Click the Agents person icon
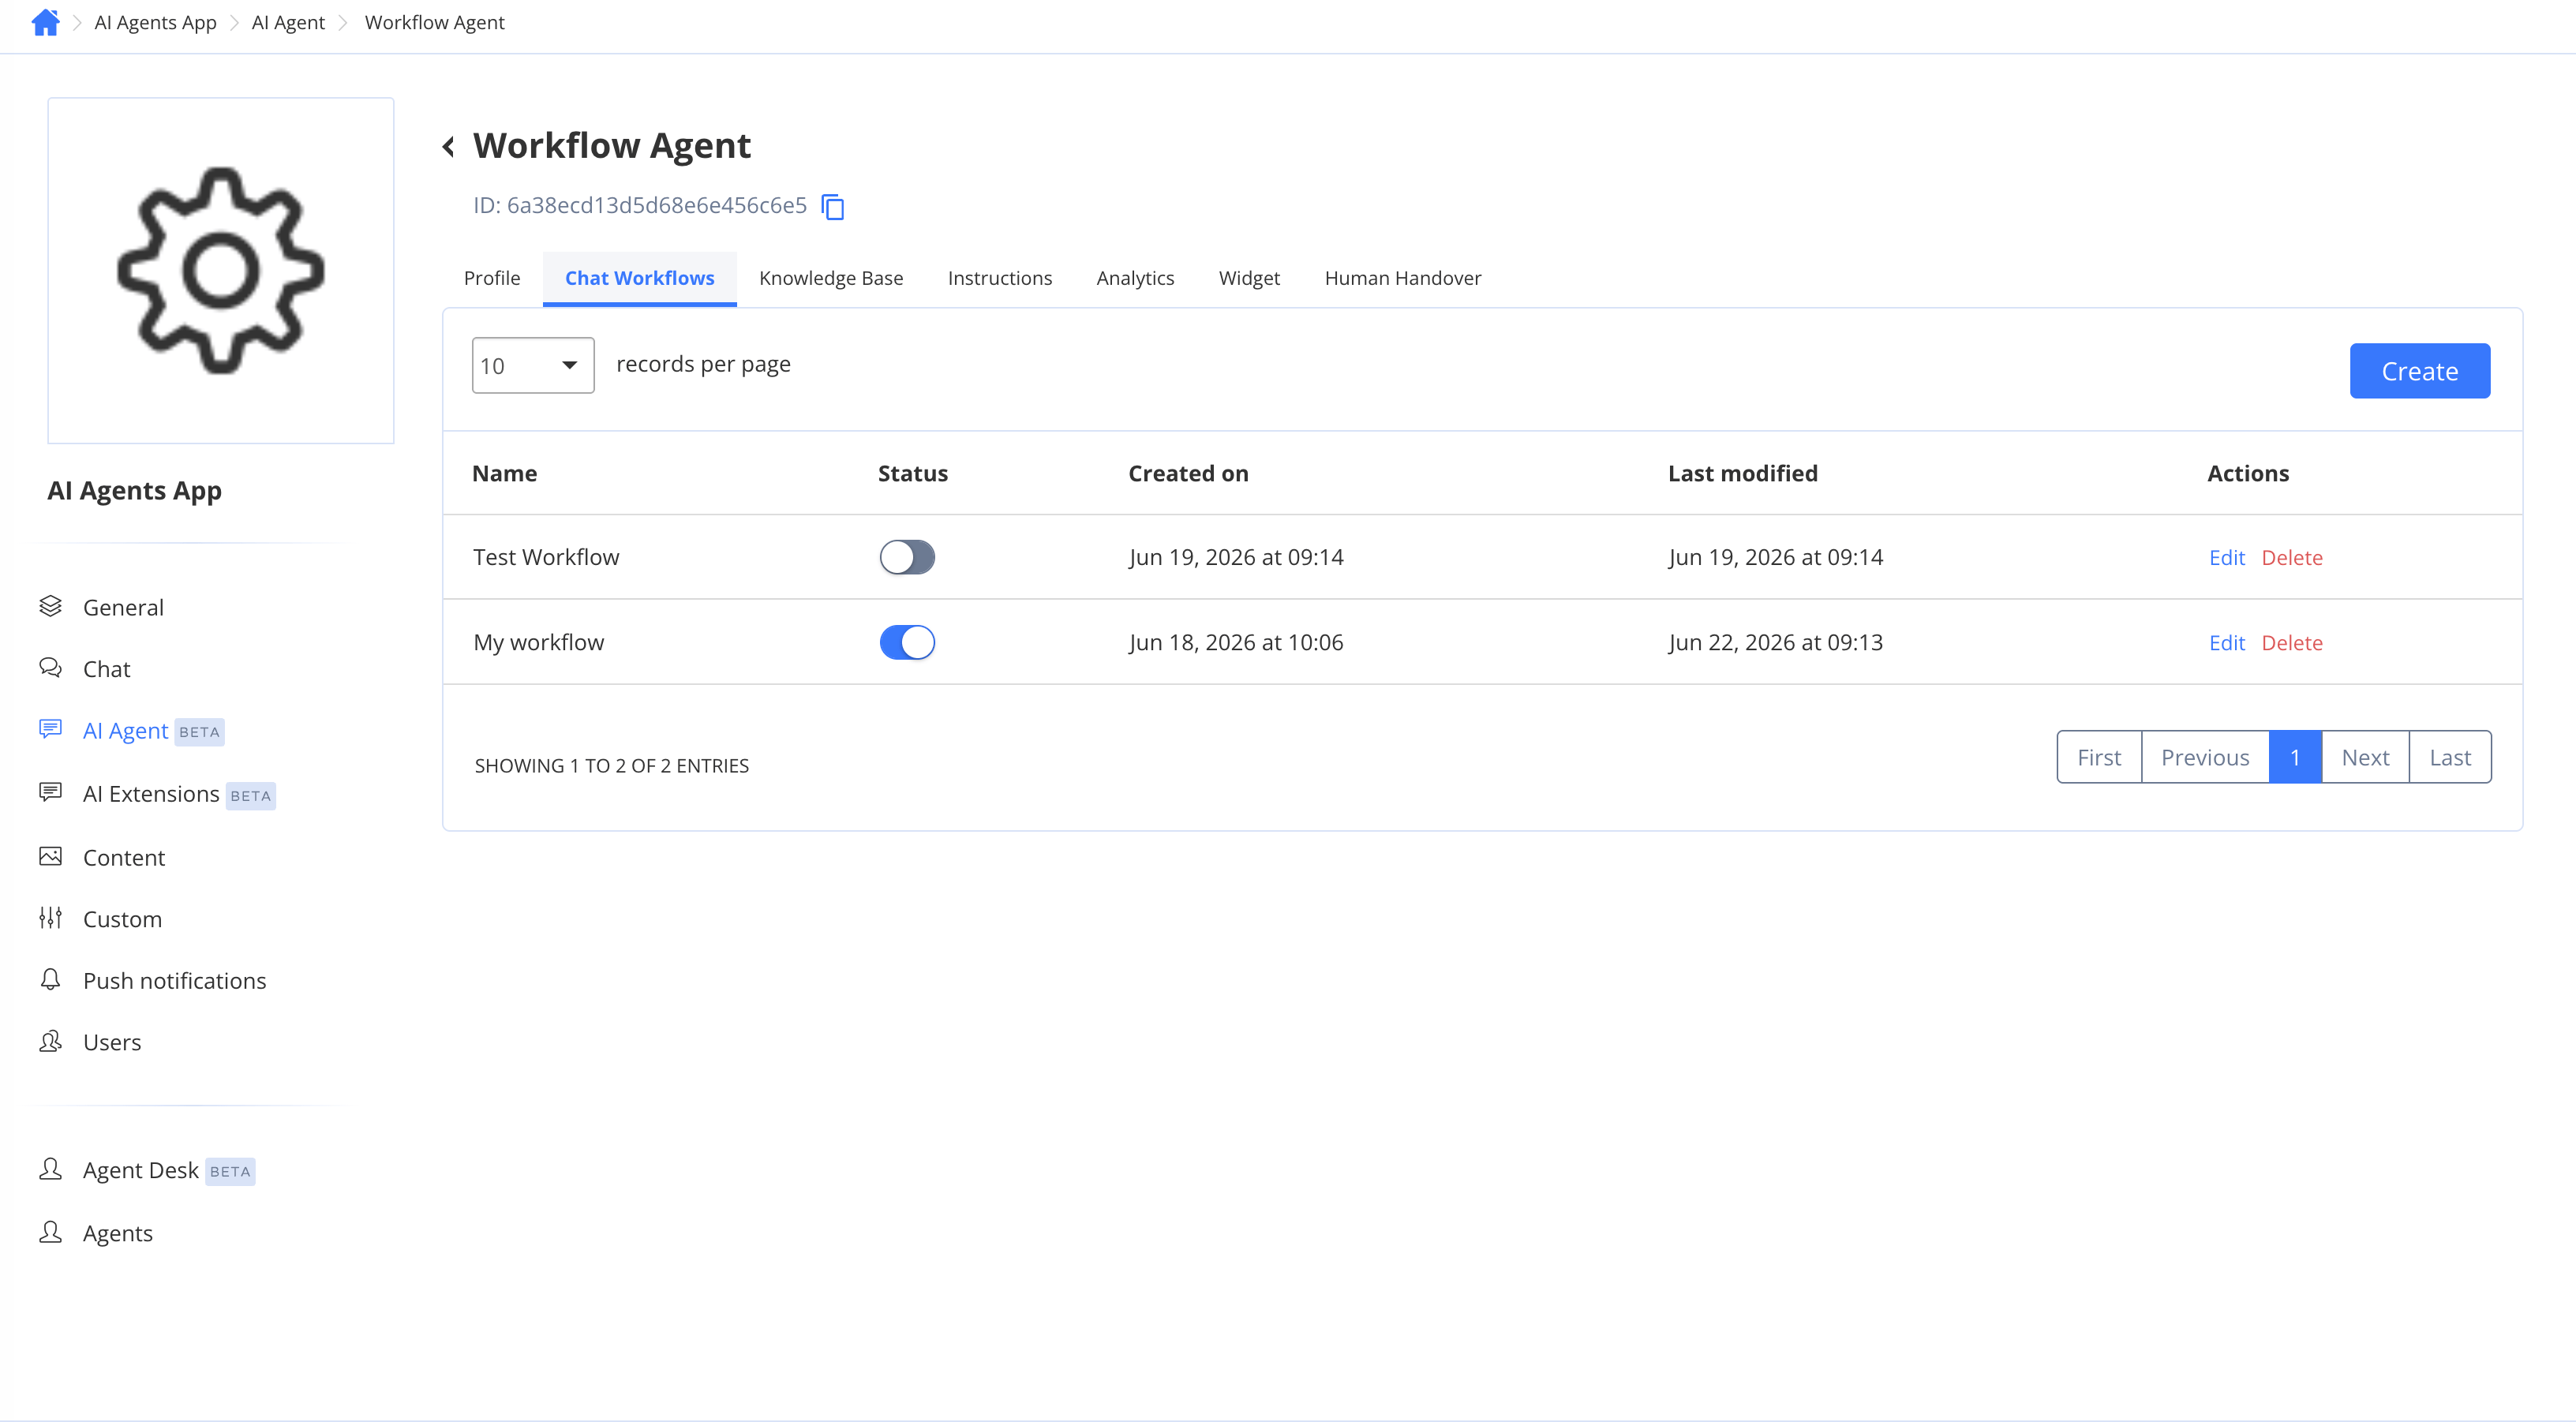2576x1422 pixels. 51,1232
